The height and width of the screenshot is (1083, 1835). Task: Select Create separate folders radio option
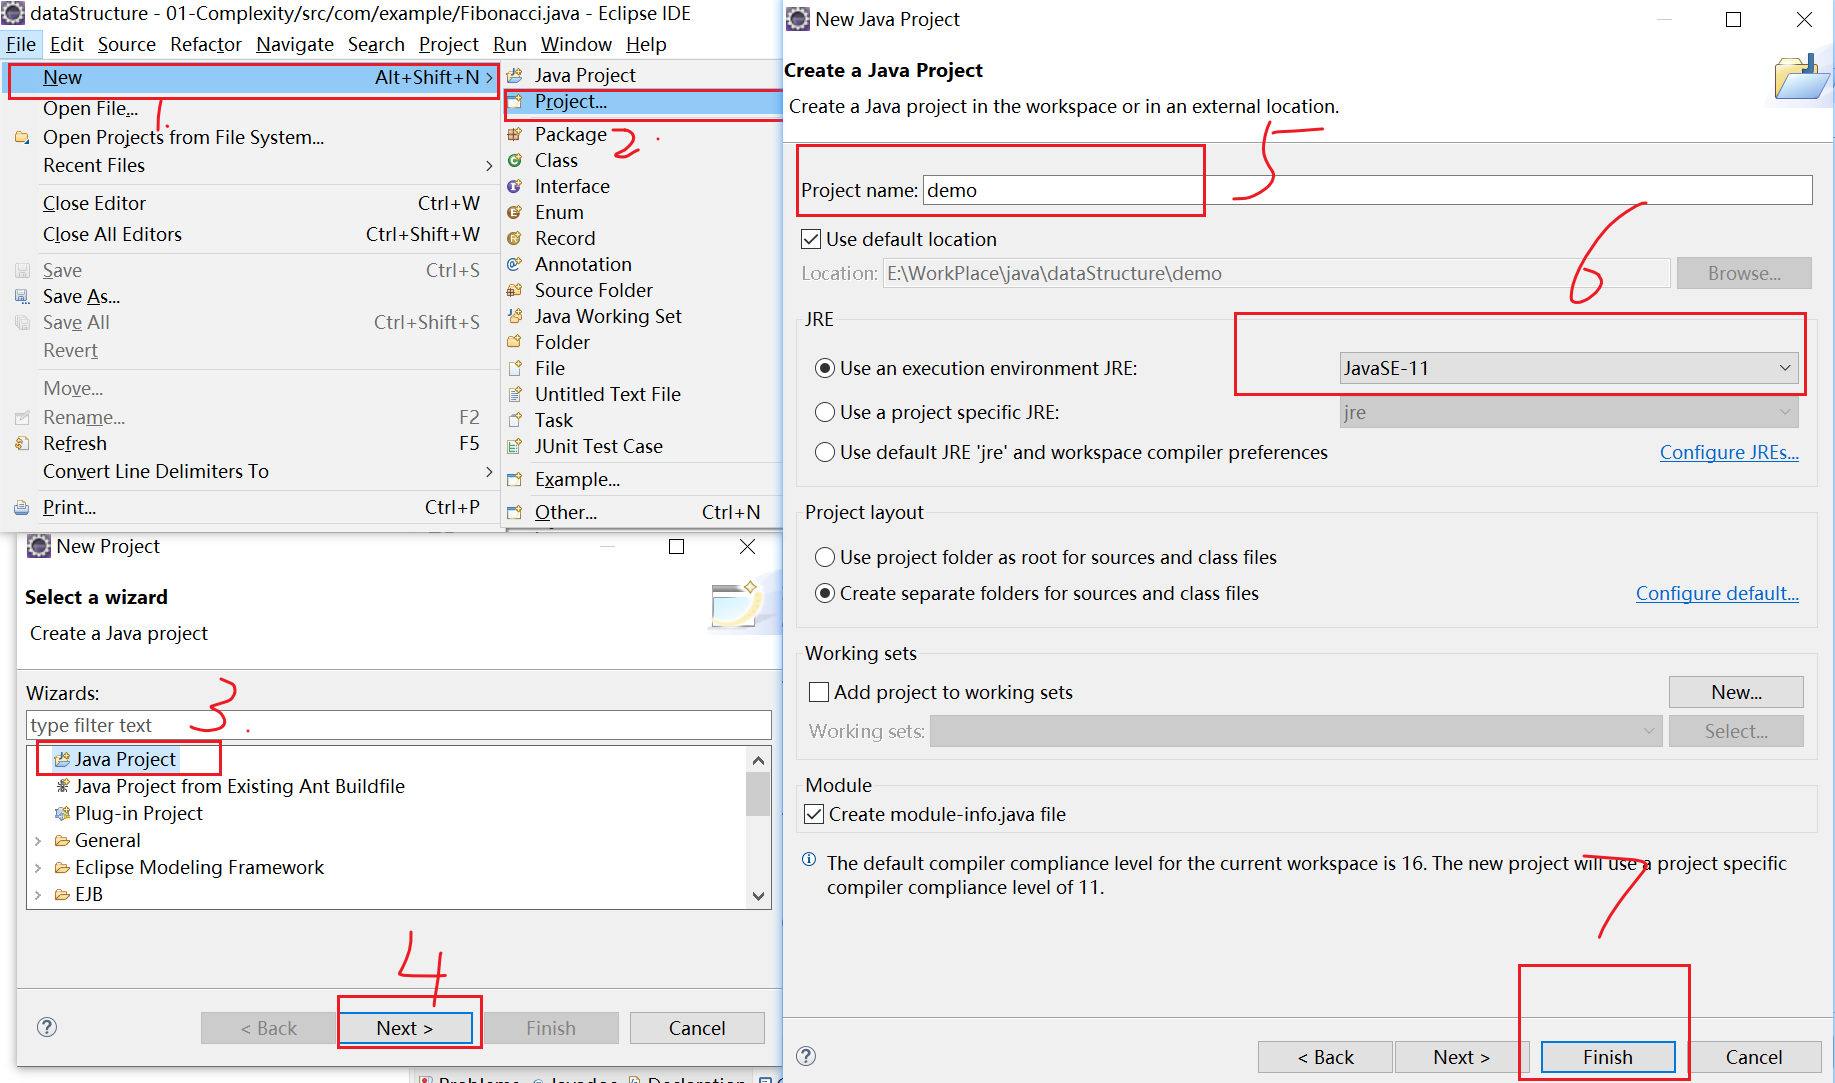825,593
